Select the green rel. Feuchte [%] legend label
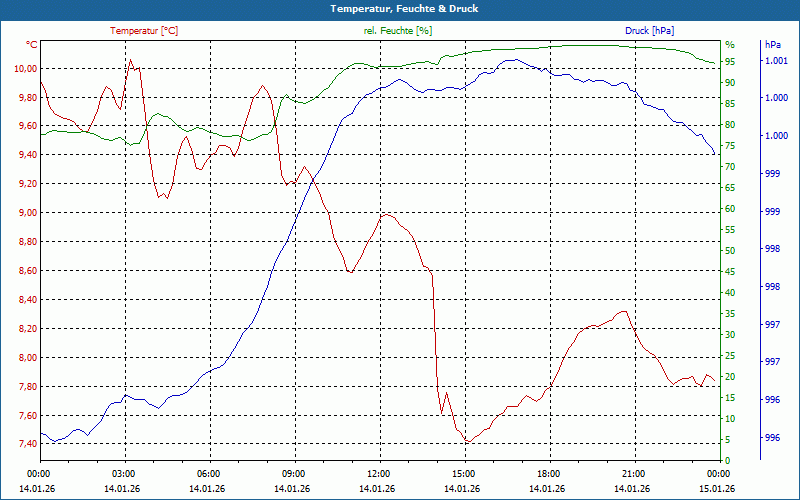 (x=398, y=31)
